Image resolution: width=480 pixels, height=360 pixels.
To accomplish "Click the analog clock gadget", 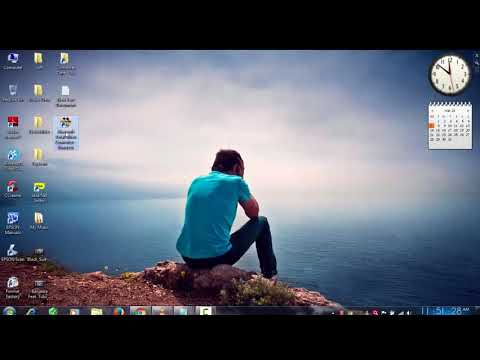I will [450, 75].
